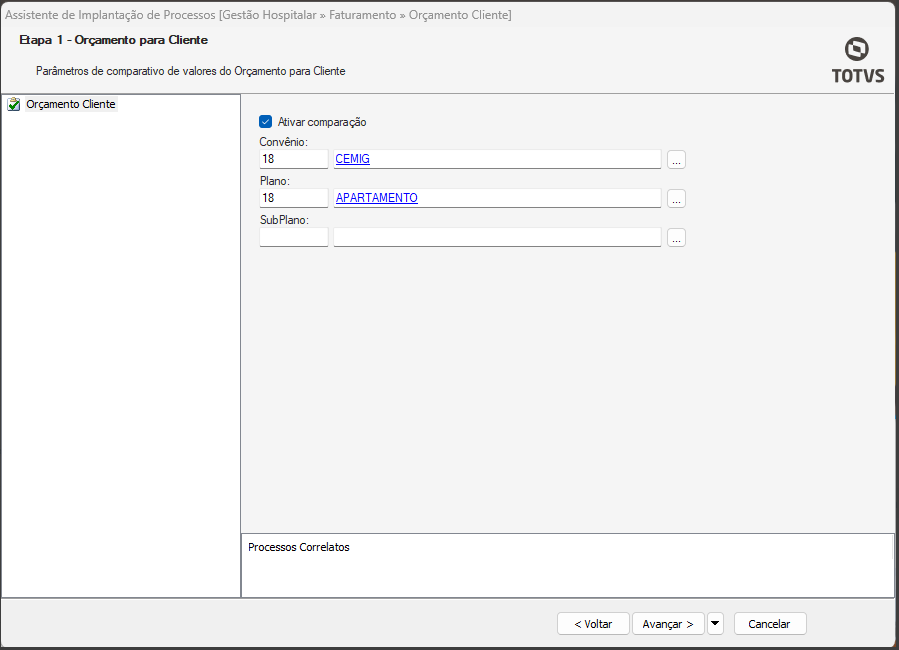Click the Orçamento Cliente step checkmark icon
899x650 pixels.
tap(14, 104)
